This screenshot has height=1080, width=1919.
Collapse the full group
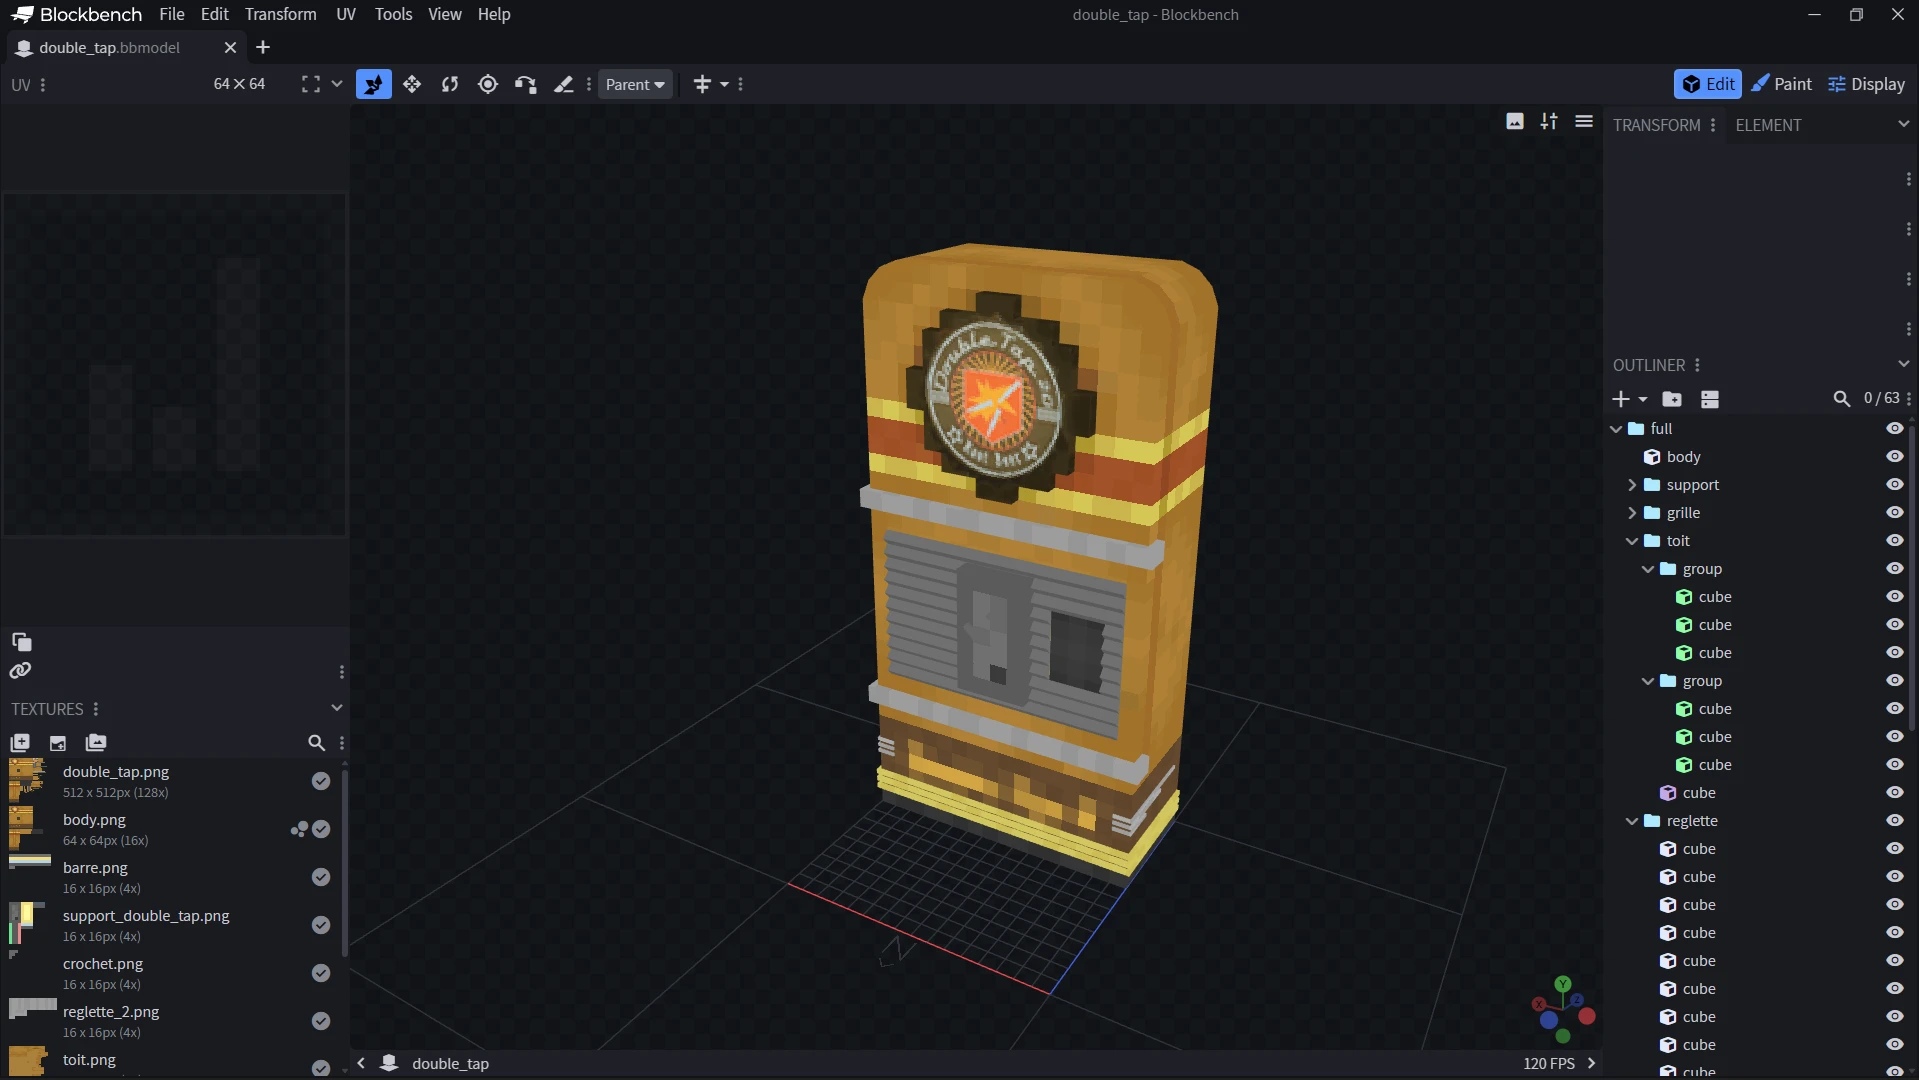1616,429
